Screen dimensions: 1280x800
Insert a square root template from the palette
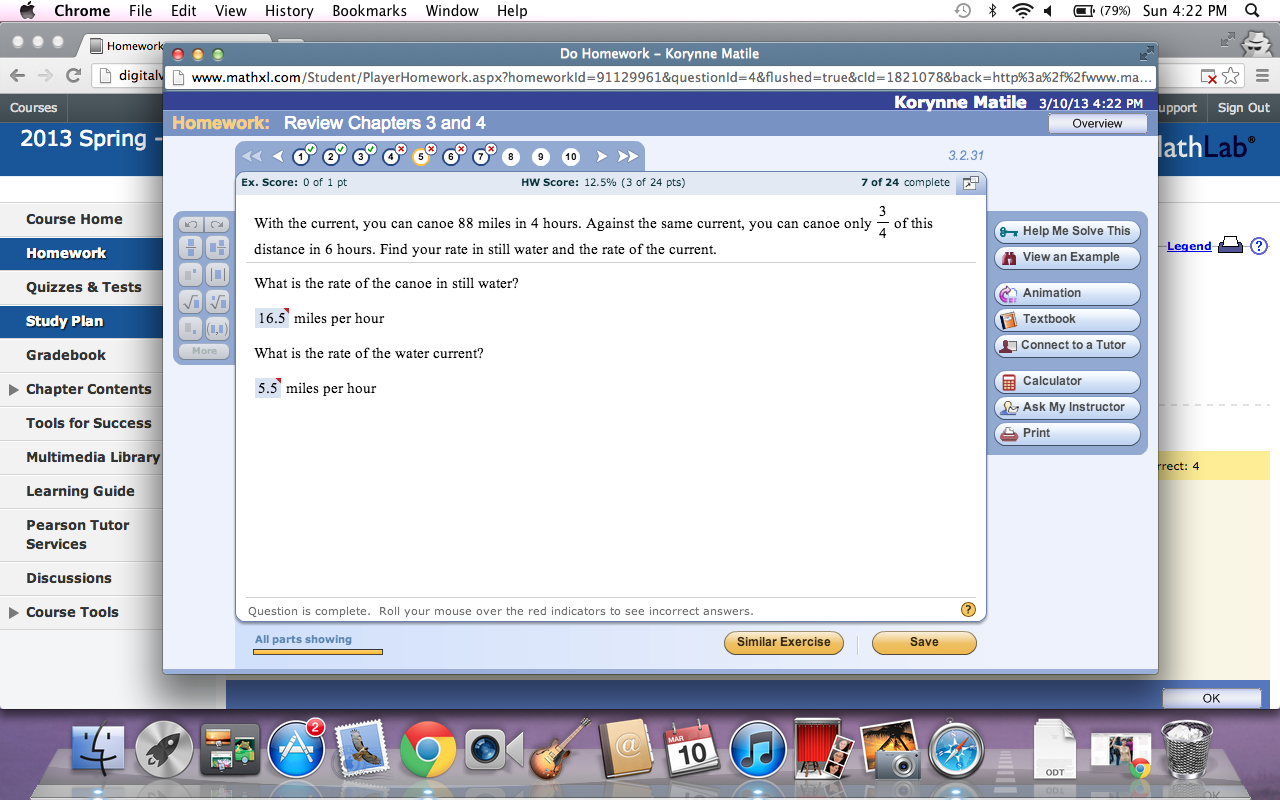191,301
